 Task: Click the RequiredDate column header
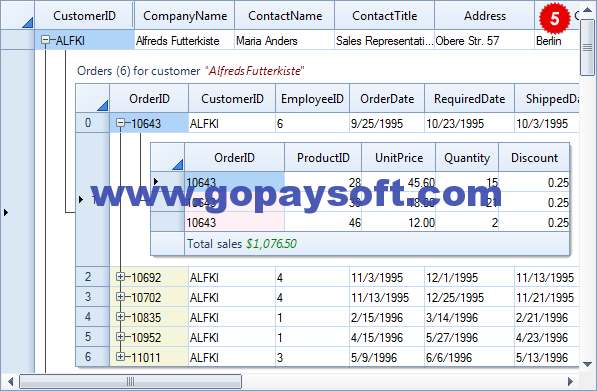[469, 99]
